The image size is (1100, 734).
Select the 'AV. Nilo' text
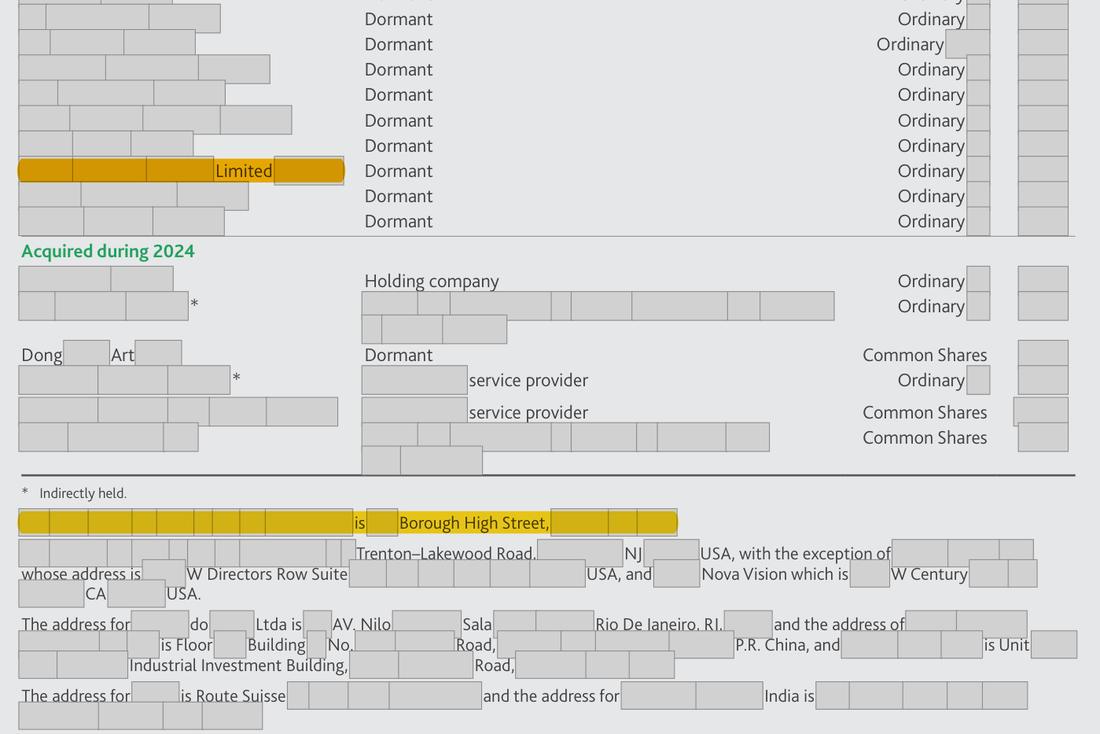coord(362,625)
